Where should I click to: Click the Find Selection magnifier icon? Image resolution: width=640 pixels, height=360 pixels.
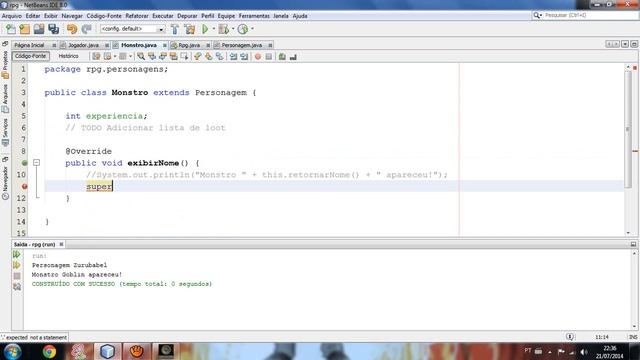point(141,56)
